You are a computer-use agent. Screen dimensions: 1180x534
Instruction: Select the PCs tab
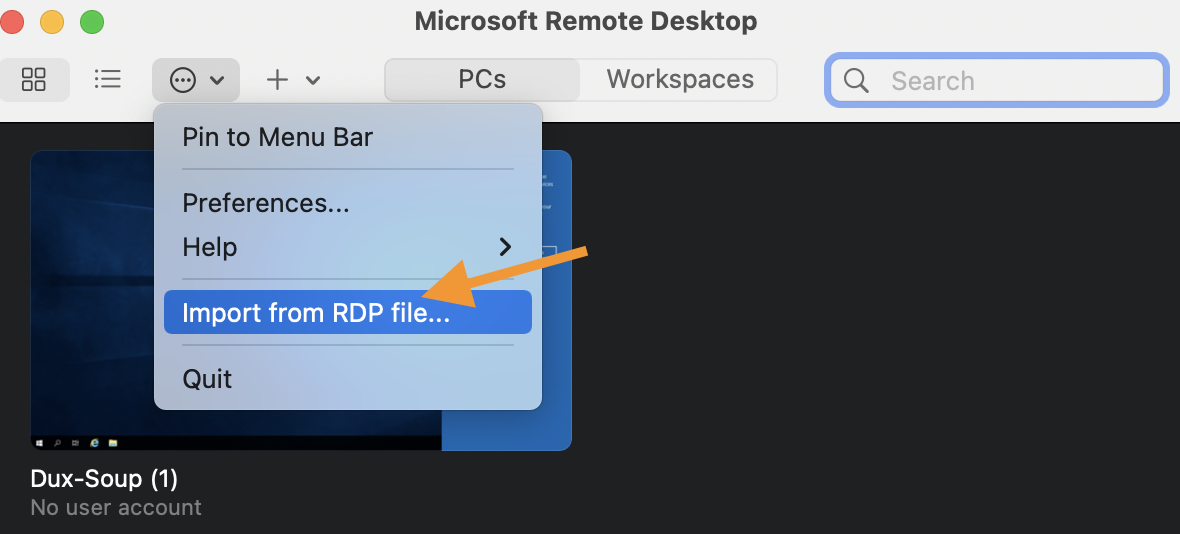(482, 80)
